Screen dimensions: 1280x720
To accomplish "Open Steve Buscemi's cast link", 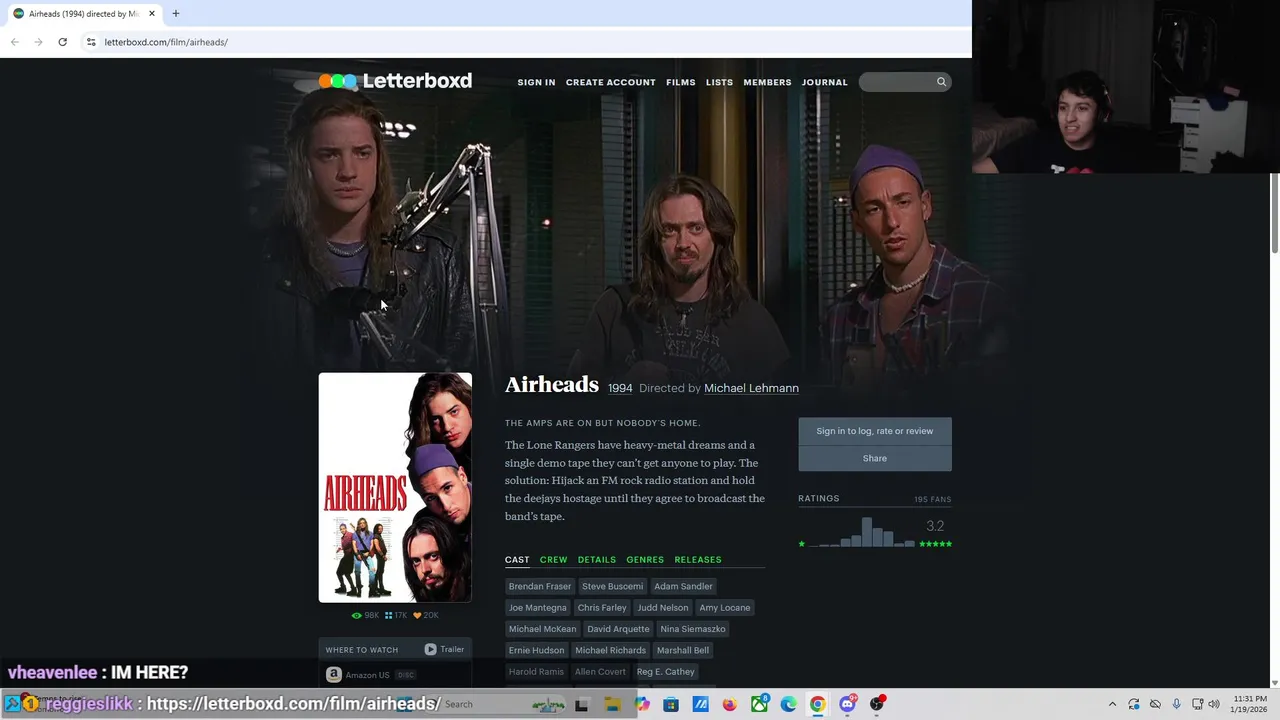I will (613, 586).
